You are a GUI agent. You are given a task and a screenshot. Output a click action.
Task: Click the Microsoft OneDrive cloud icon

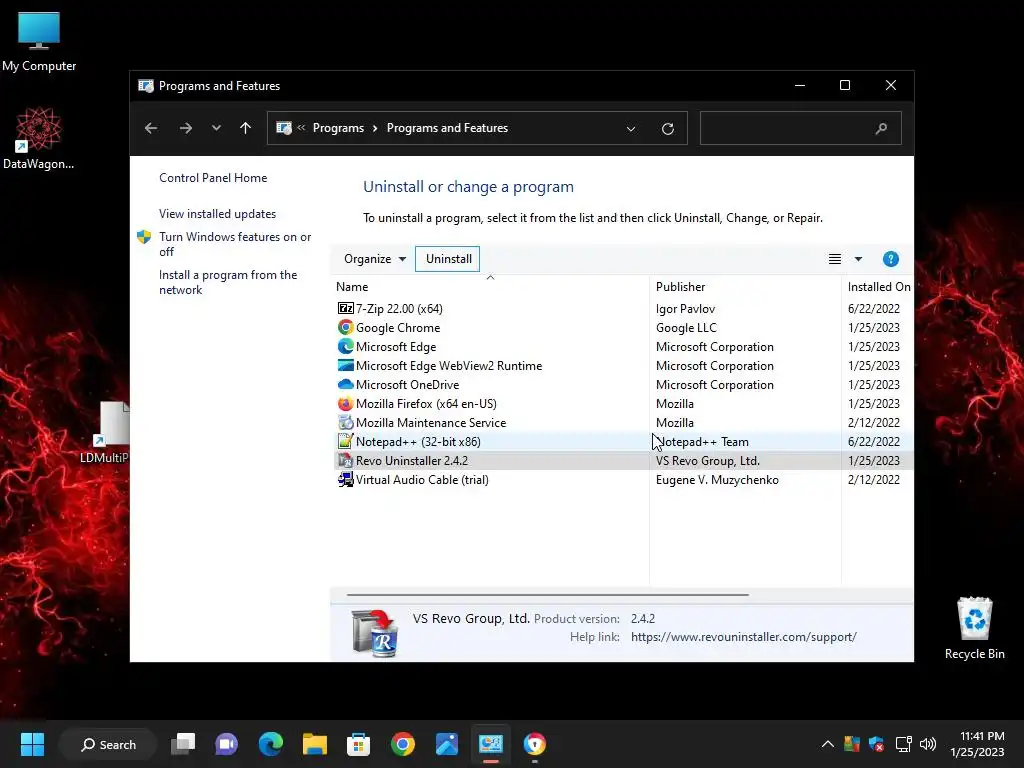tap(345, 384)
